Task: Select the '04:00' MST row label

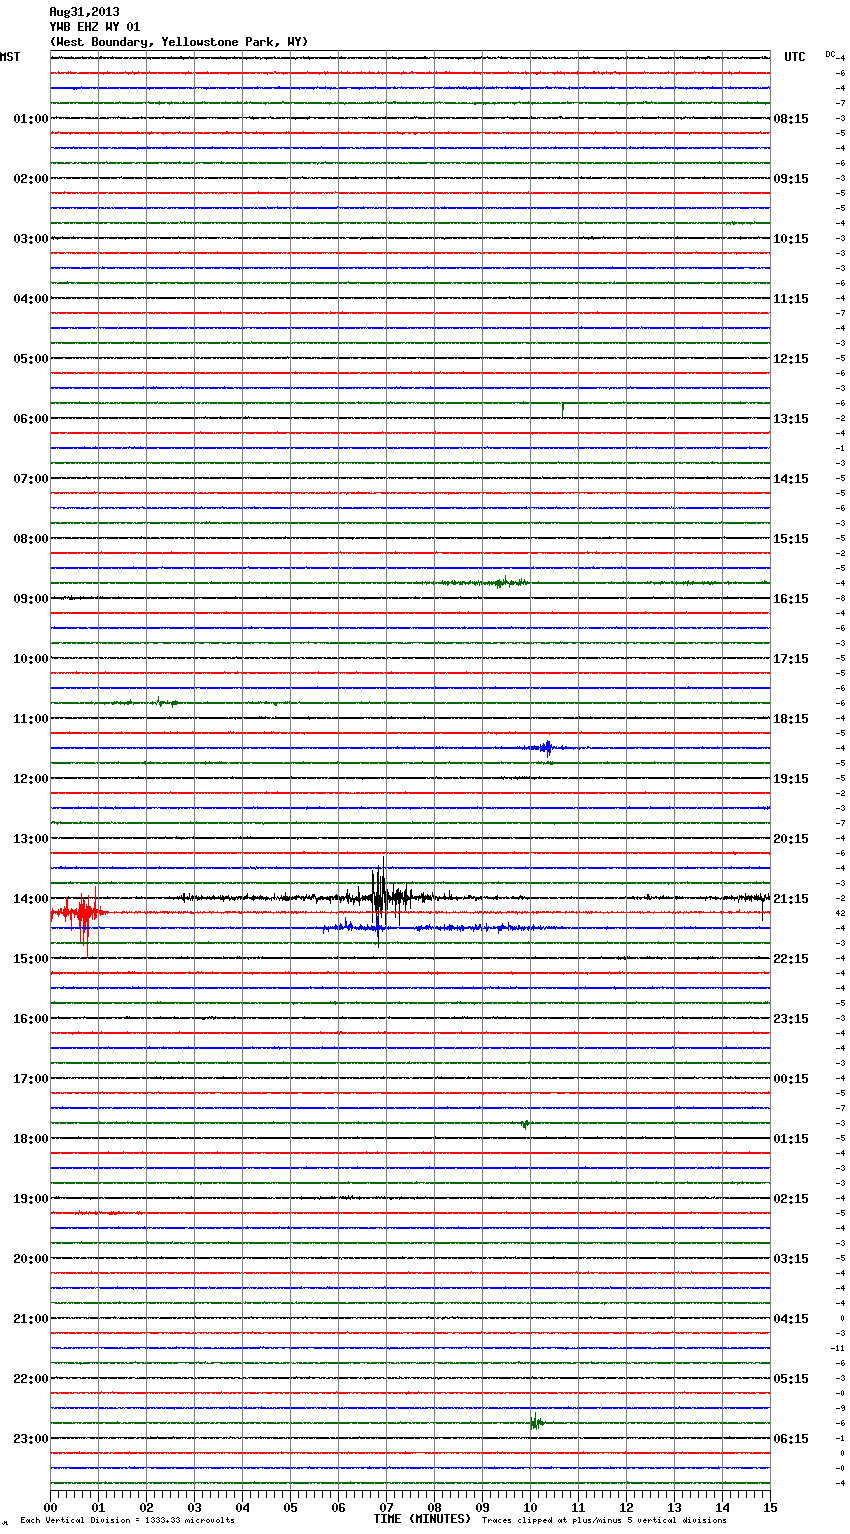Action: (x=31, y=299)
